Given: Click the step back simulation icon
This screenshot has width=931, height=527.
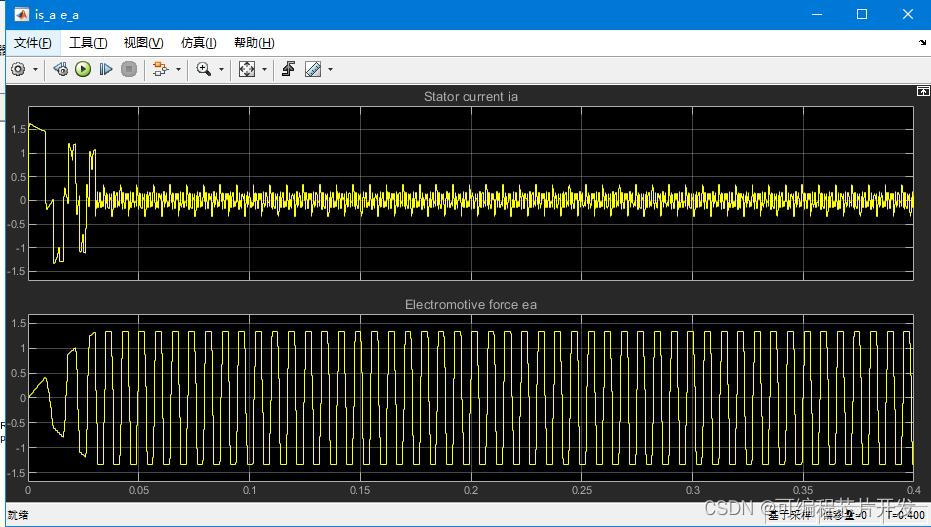Looking at the screenshot, I should 61,69.
